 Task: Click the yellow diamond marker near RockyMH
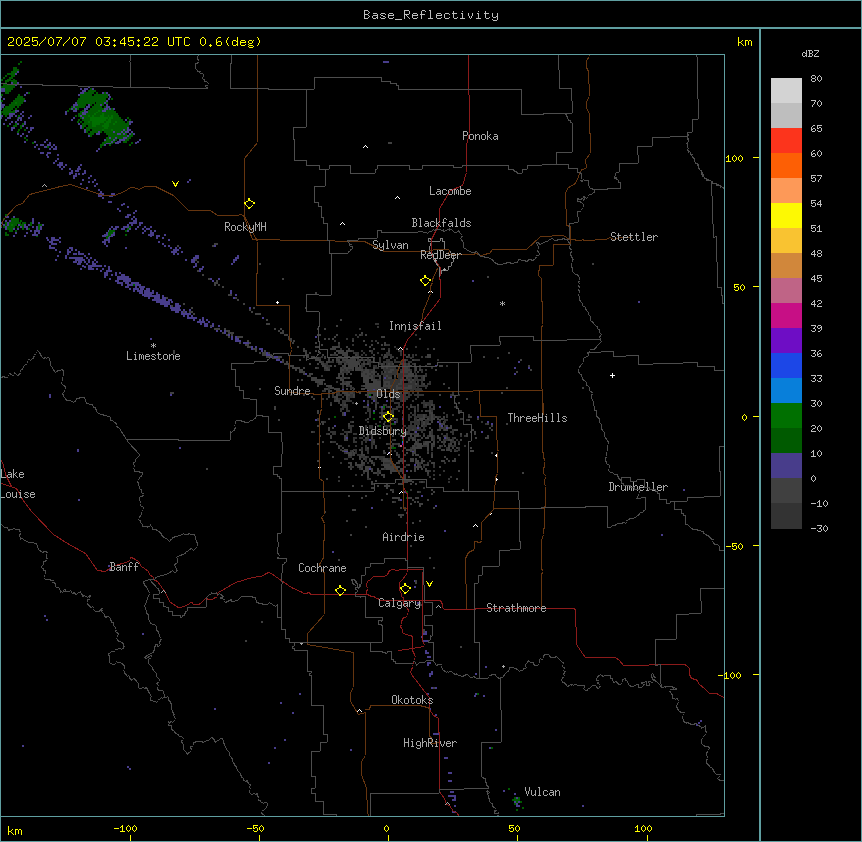249,204
